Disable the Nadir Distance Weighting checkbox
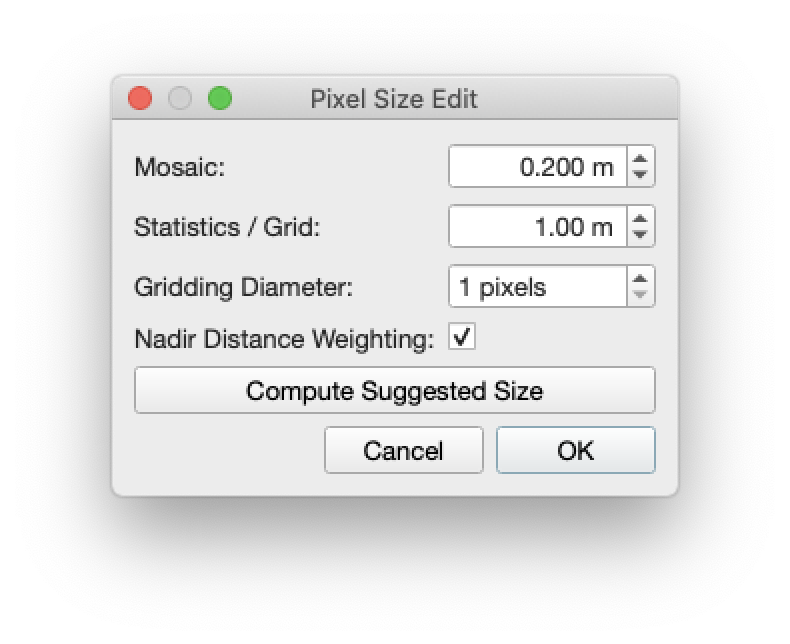The width and height of the screenshot is (790, 644). tap(462, 337)
